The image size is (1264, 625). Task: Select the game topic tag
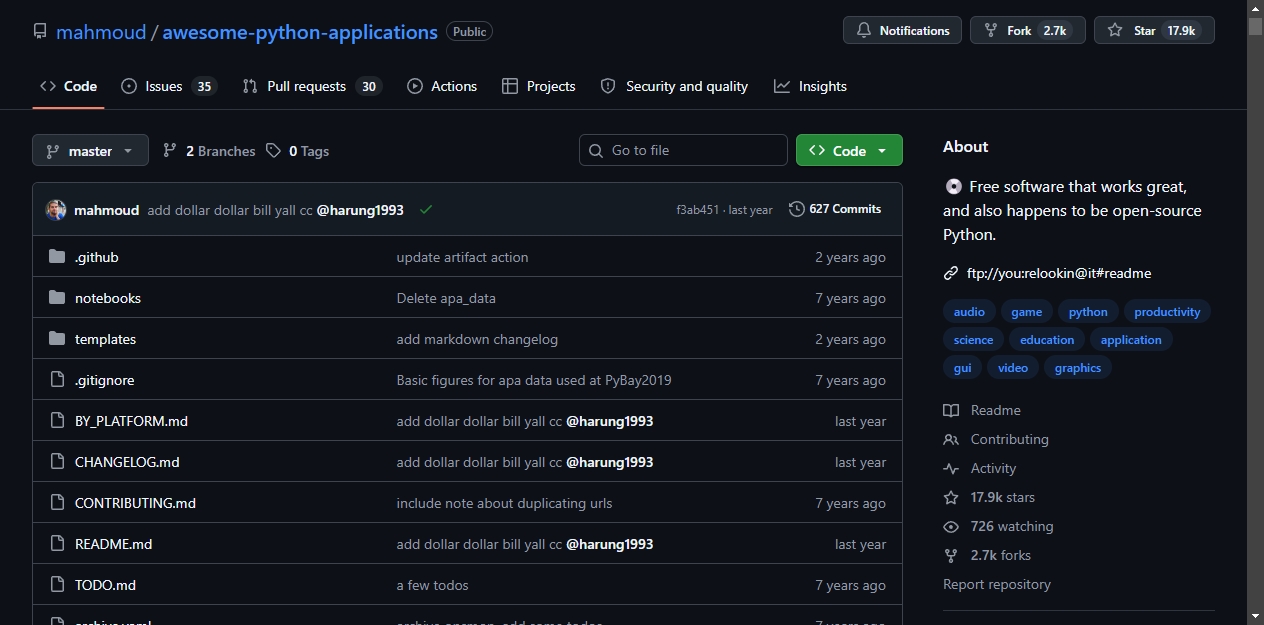click(x=1026, y=312)
